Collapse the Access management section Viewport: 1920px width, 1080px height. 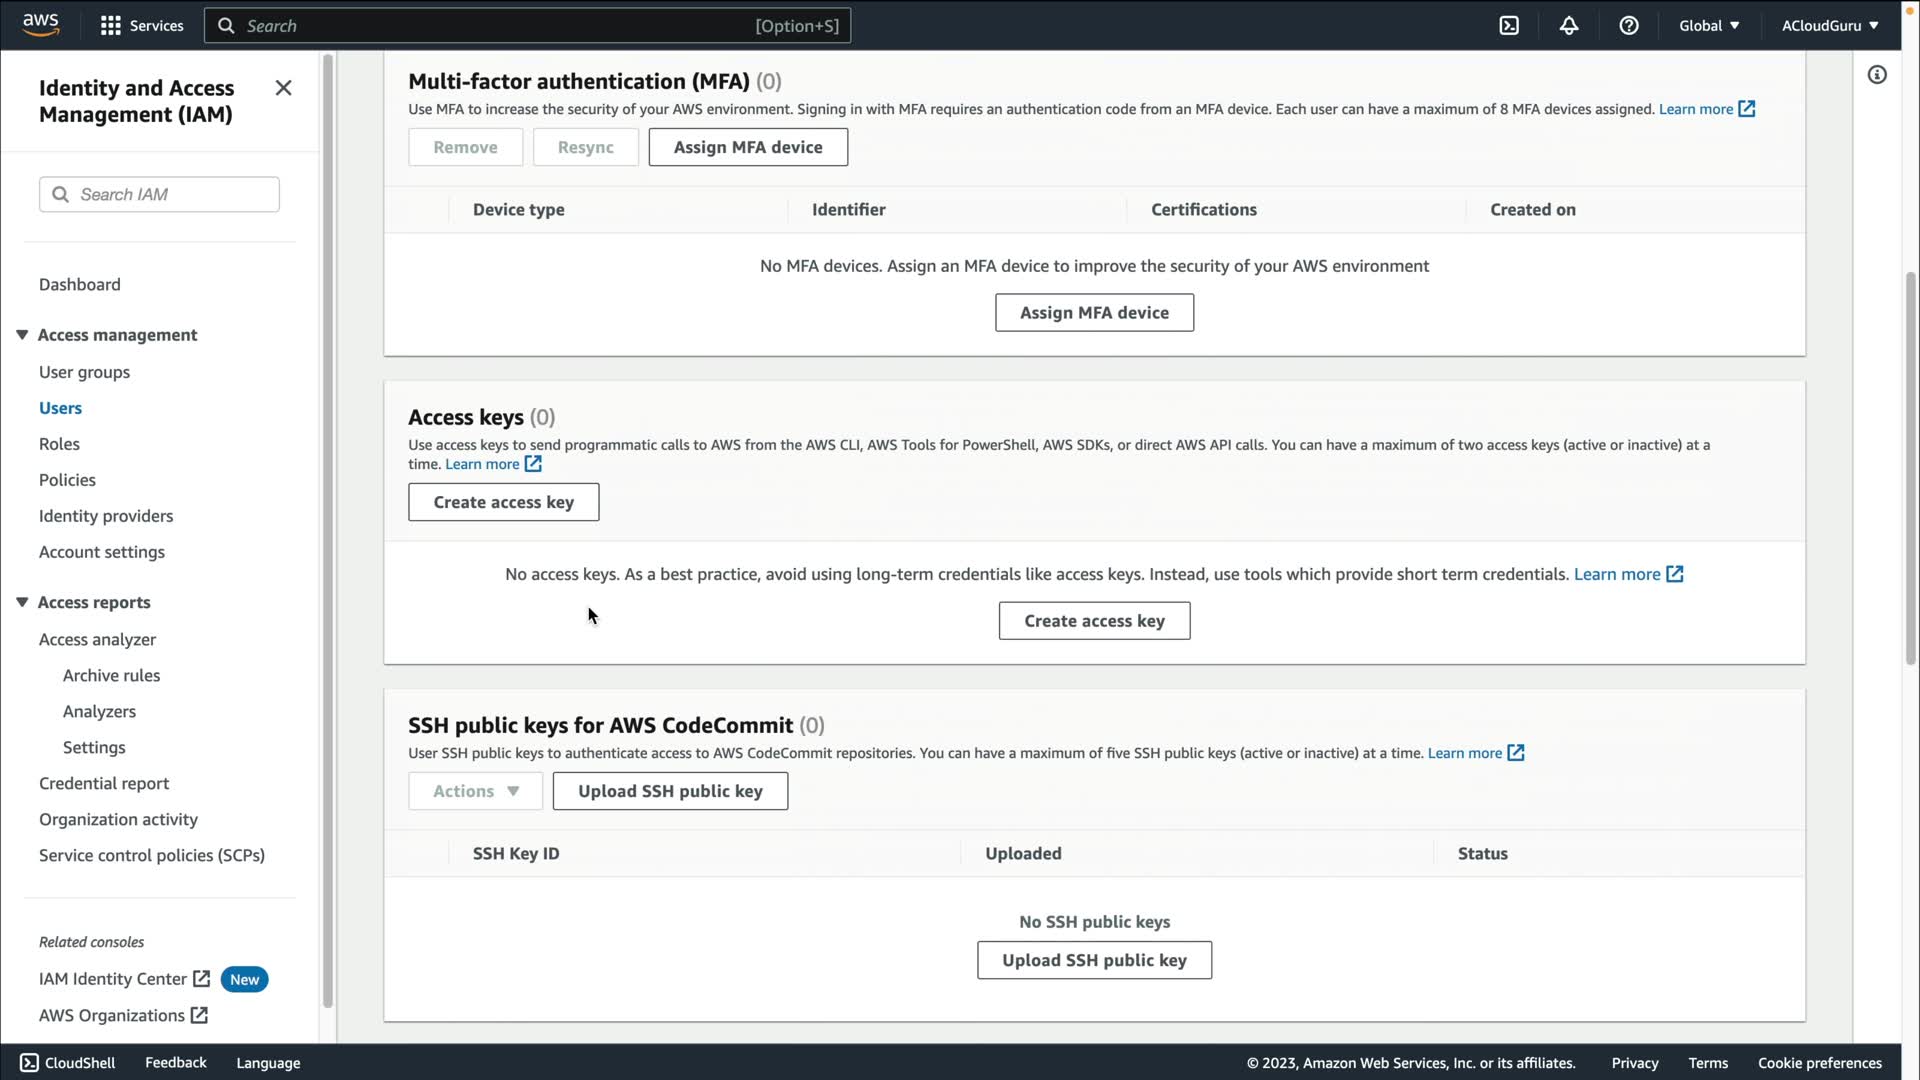coord(22,335)
